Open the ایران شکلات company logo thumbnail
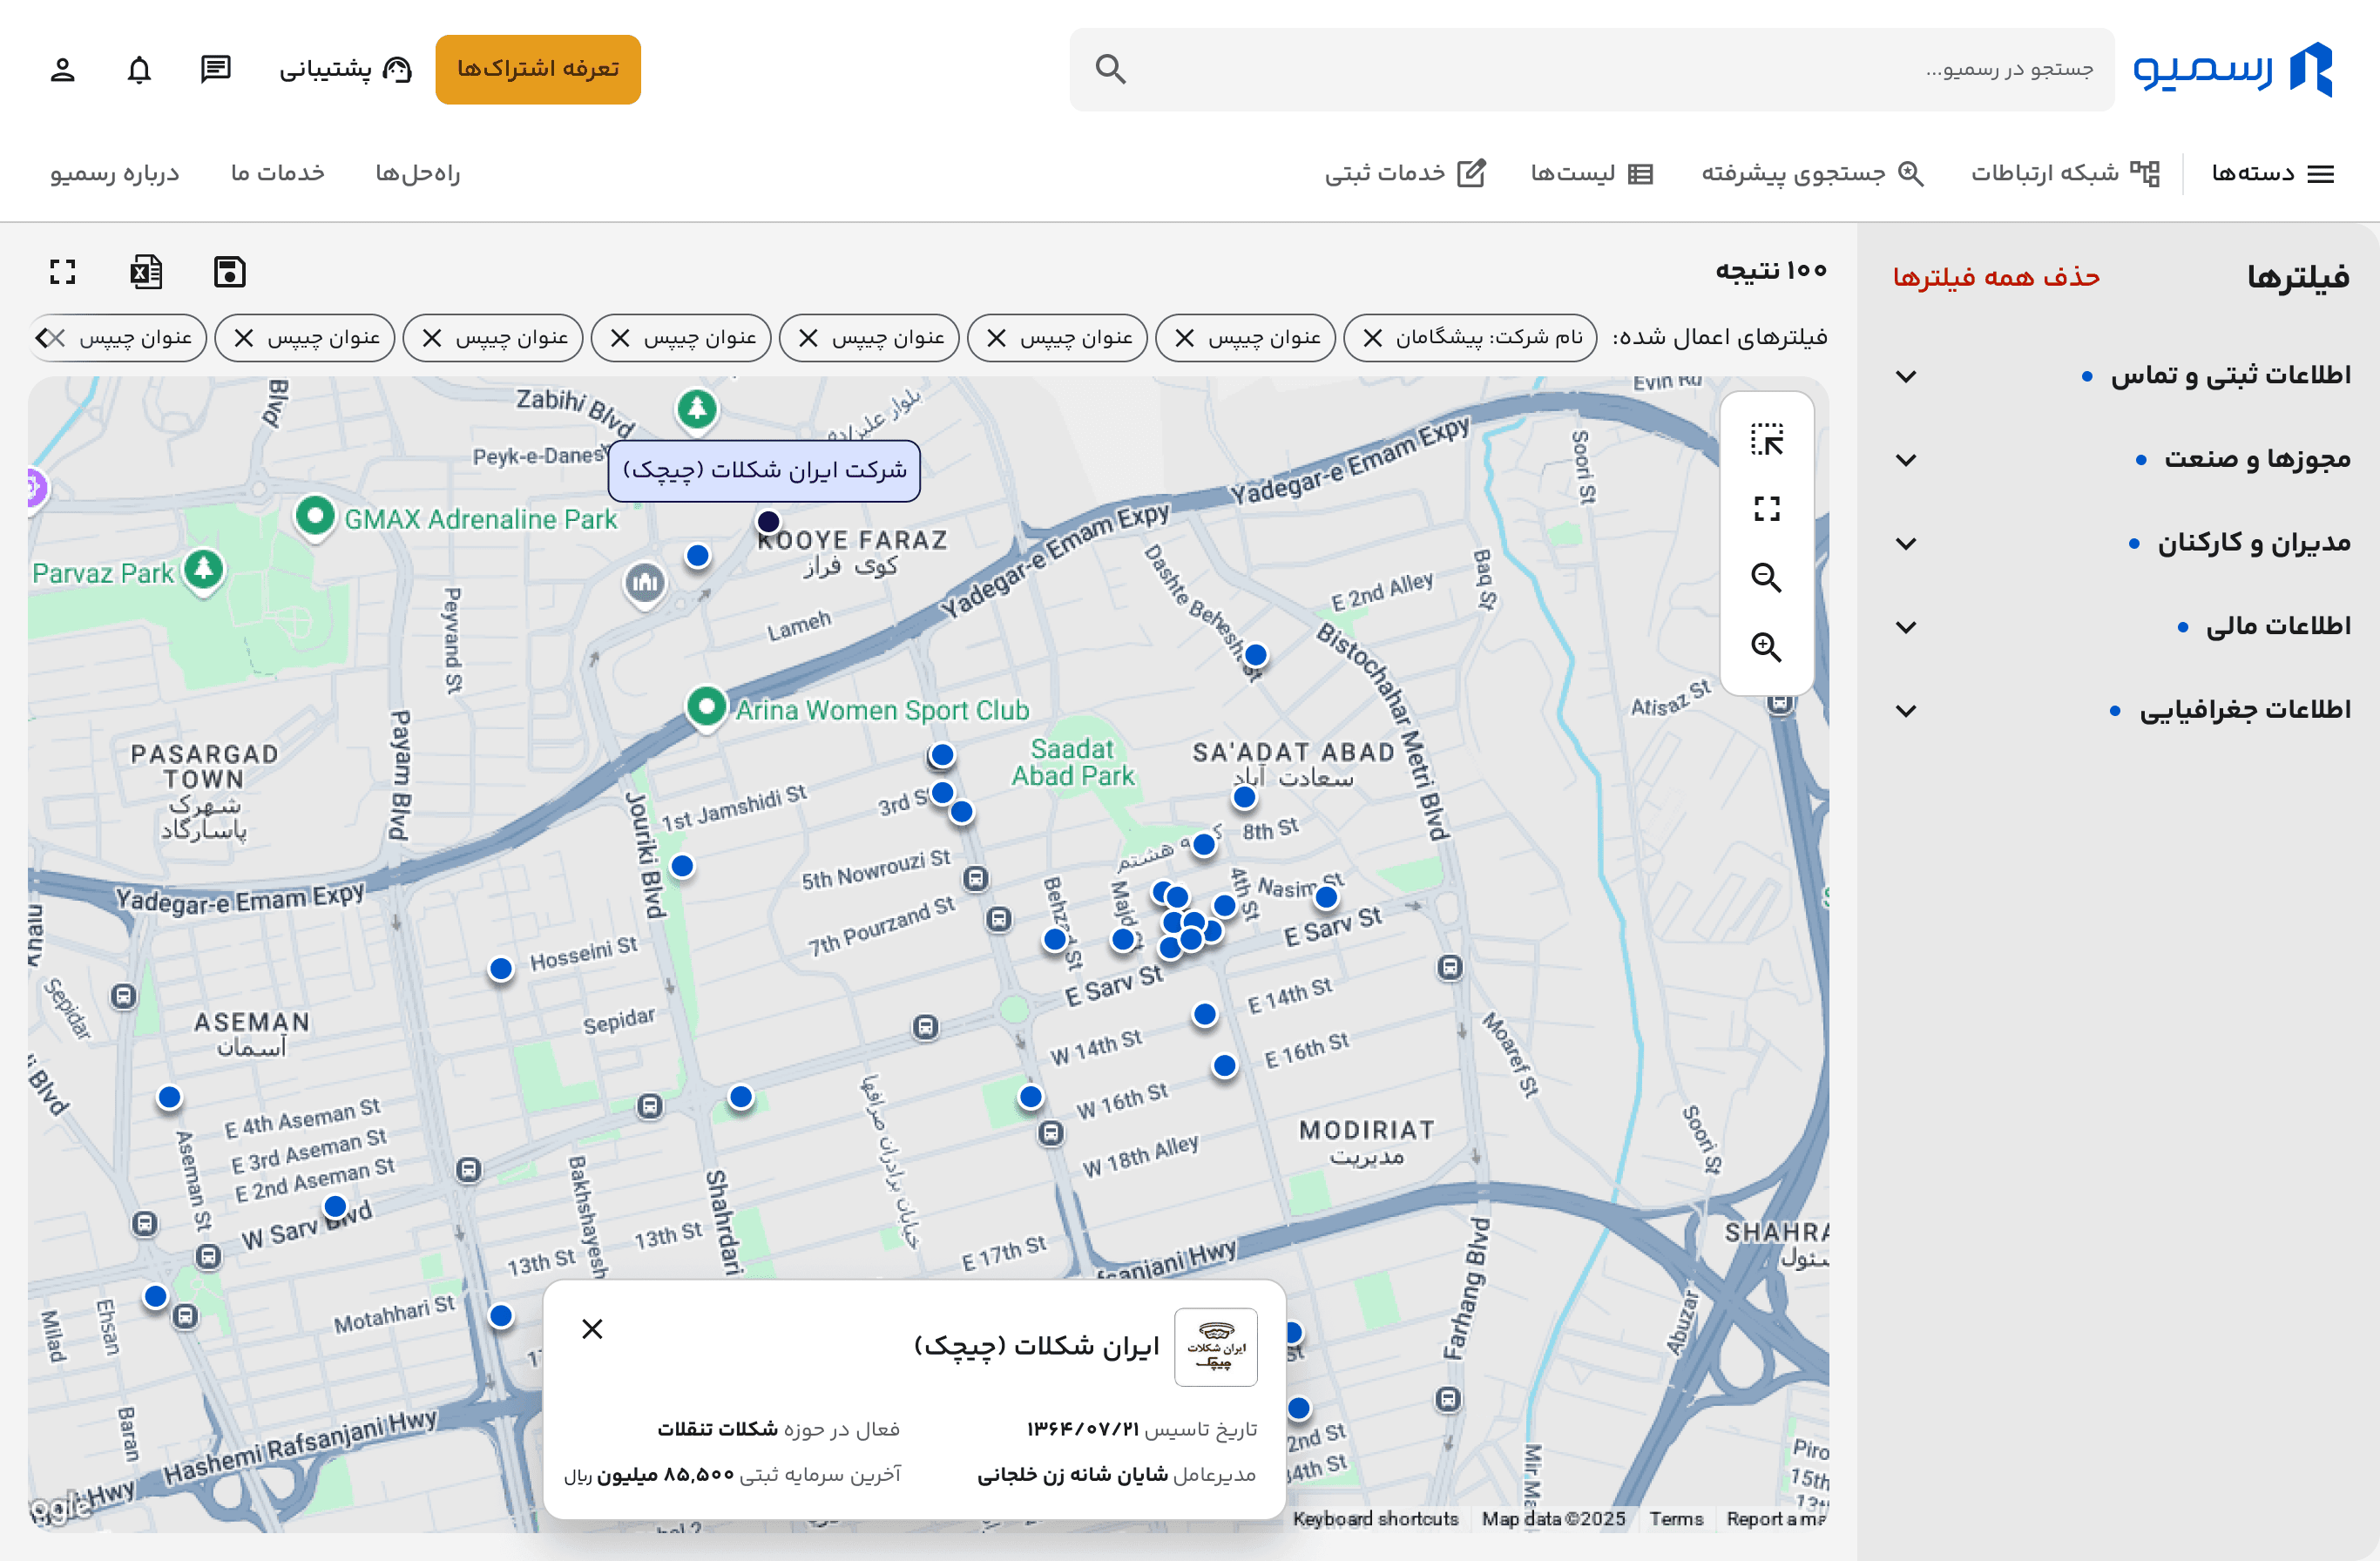The height and width of the screenshot is (1561, 2380). coord(1216,1346)
